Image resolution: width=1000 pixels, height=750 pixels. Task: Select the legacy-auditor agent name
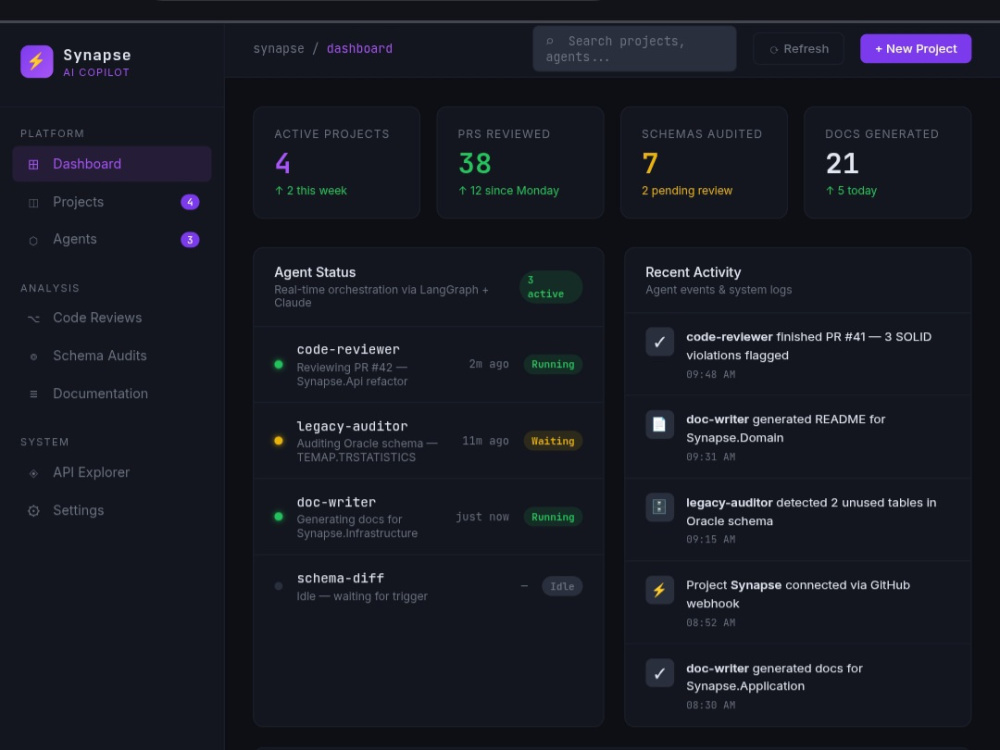(x=352, y=426)
